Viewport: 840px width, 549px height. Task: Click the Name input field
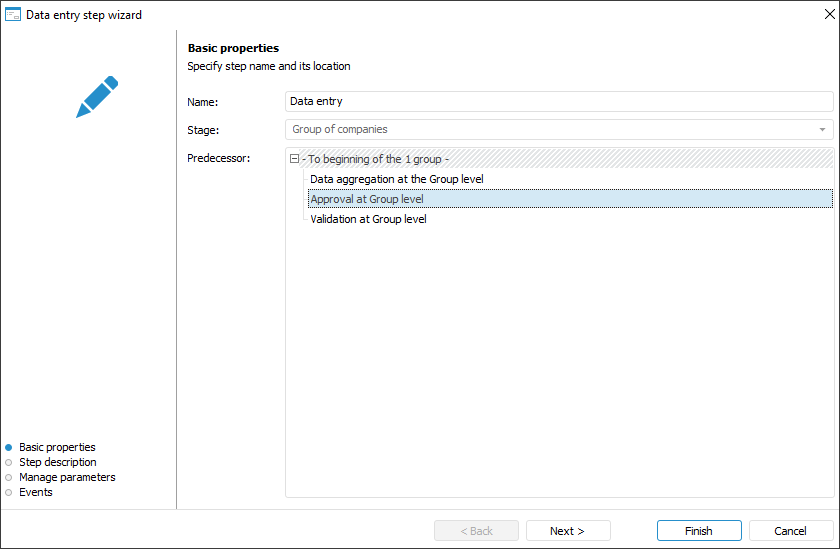point(558,101)
